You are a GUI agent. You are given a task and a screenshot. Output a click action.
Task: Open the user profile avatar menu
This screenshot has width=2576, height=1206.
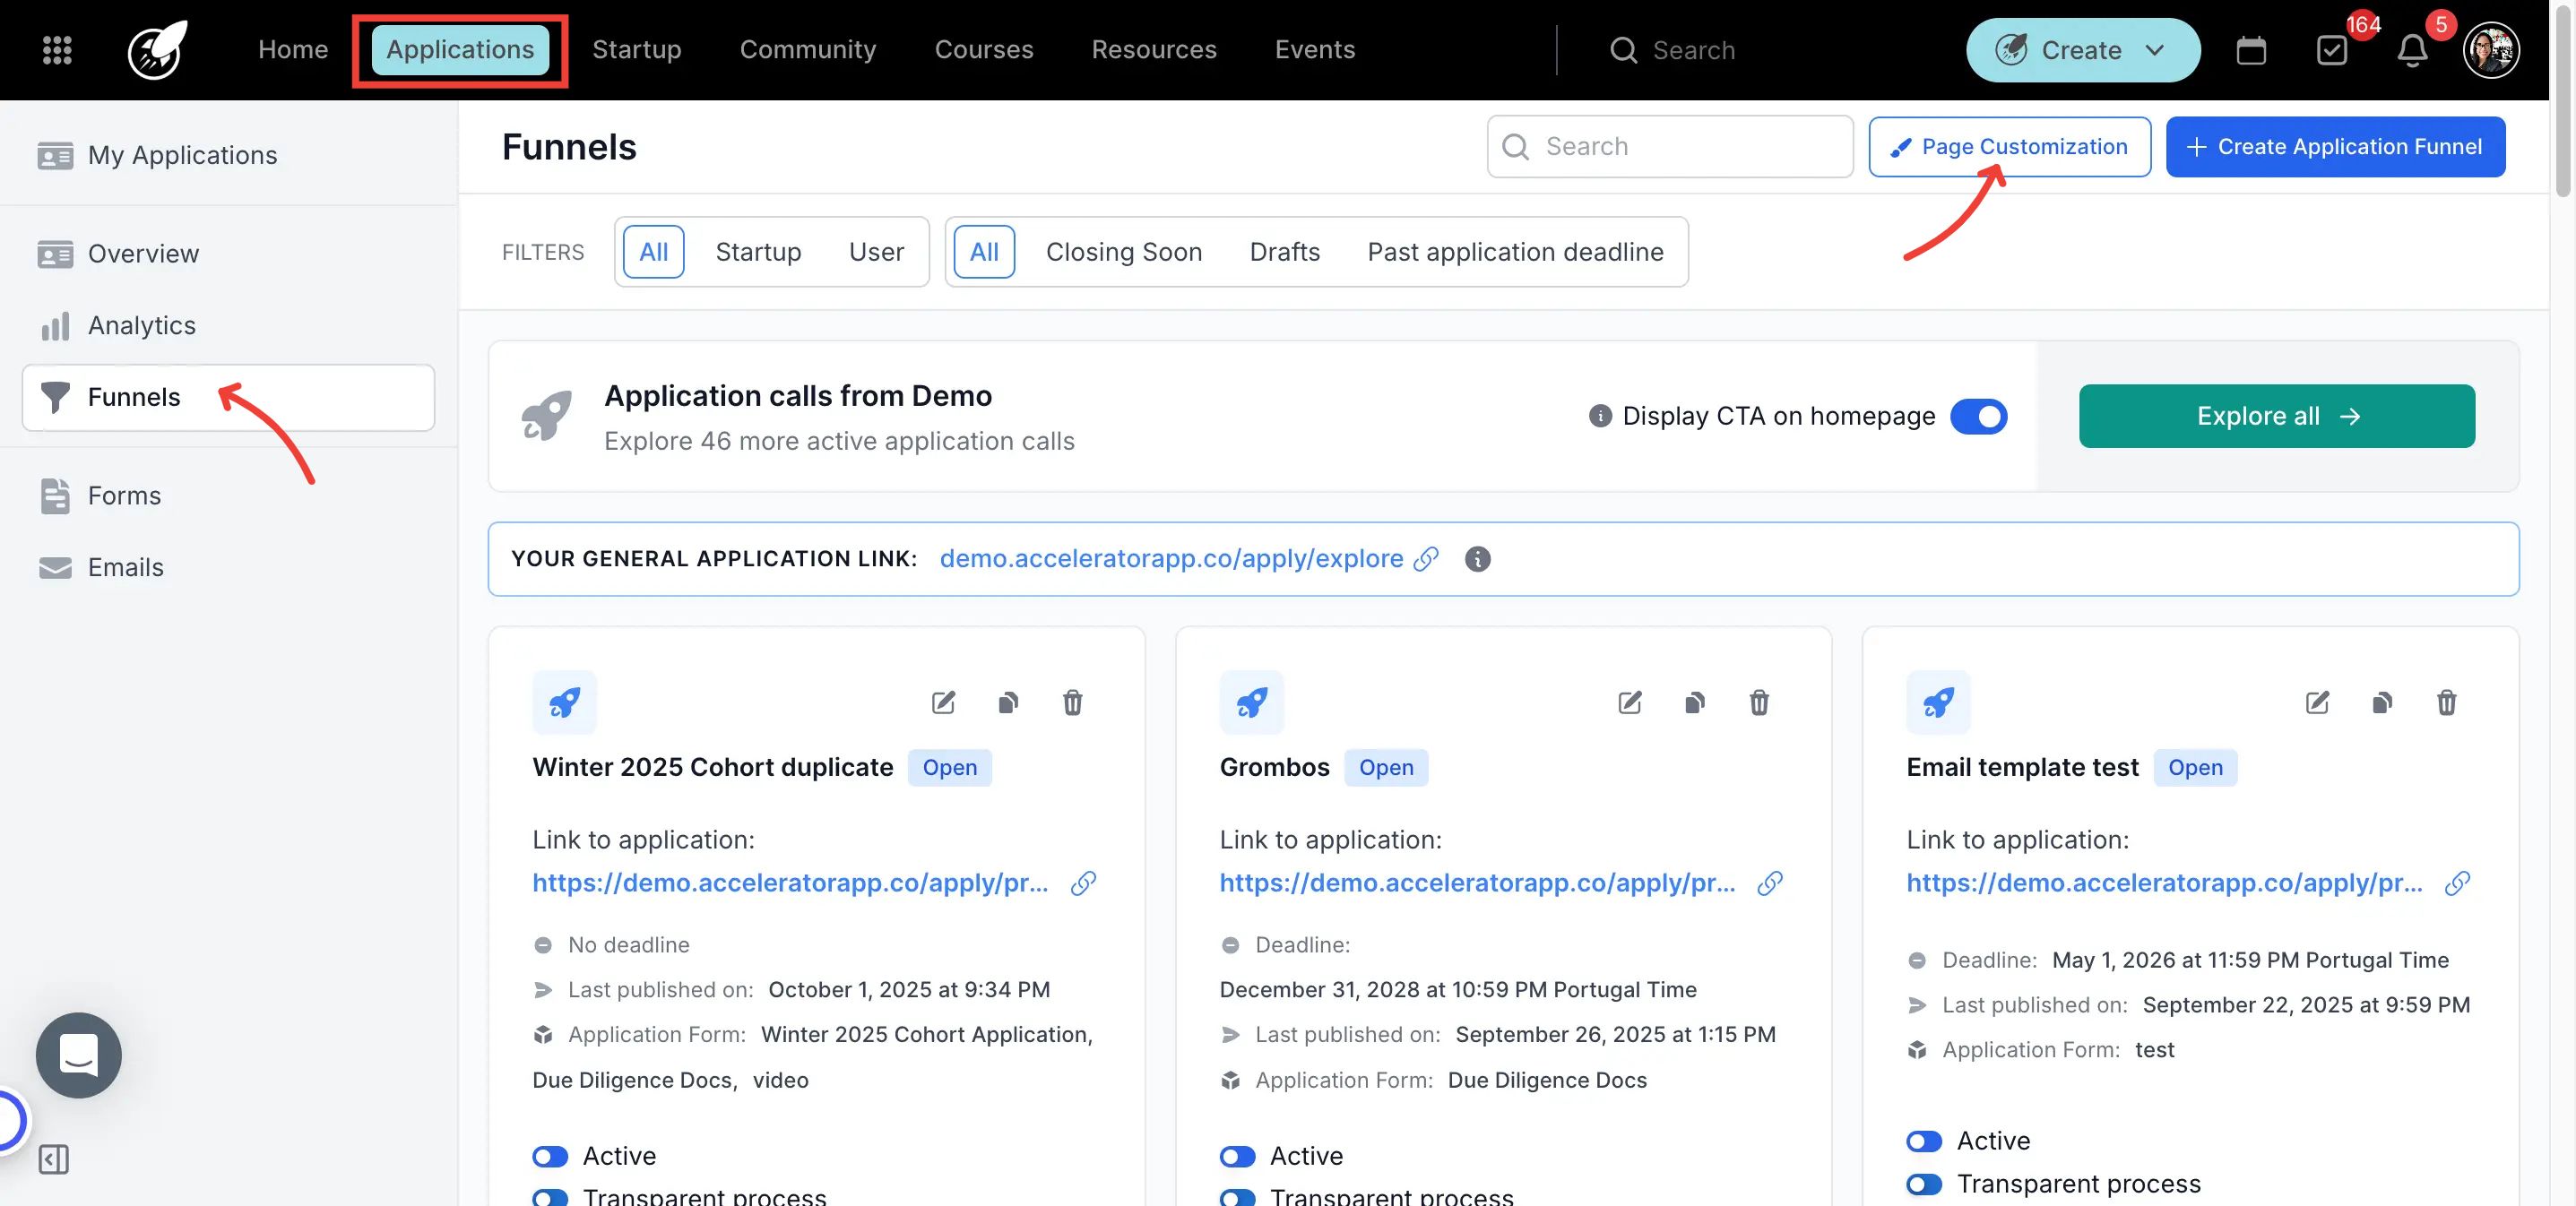(2490, 50)
